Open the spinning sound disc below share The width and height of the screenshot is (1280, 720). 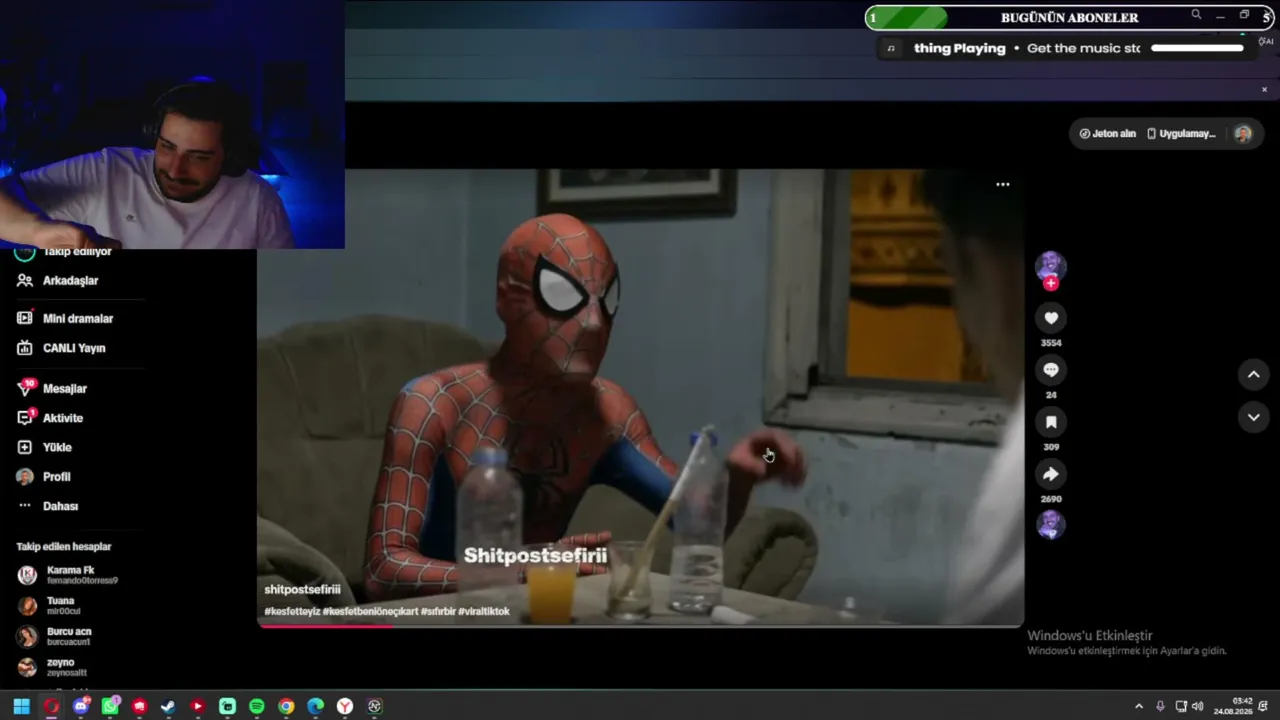pyautogui.click(x=1050, y=524)
